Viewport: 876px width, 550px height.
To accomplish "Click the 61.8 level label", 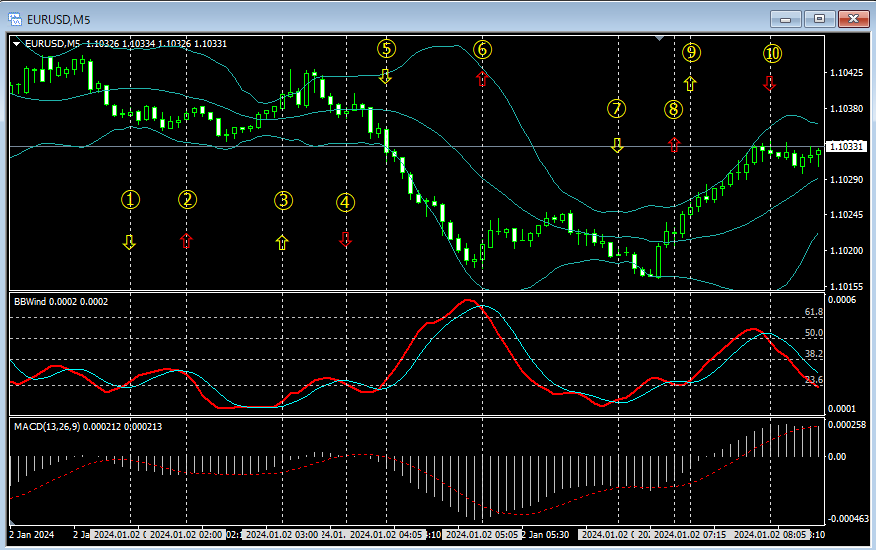I will (814, 312).
